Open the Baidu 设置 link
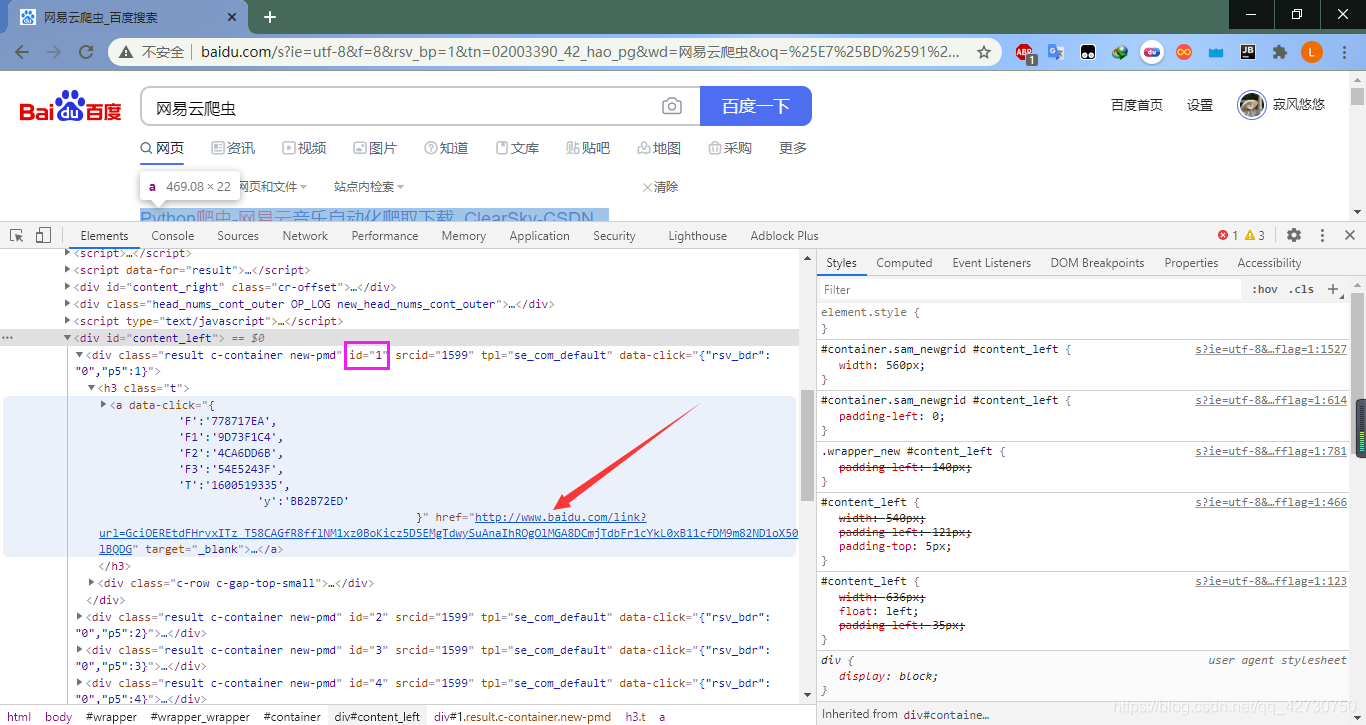Image resolution: width=1366 pixels, height=725 pixels. tap(1200, 105)
